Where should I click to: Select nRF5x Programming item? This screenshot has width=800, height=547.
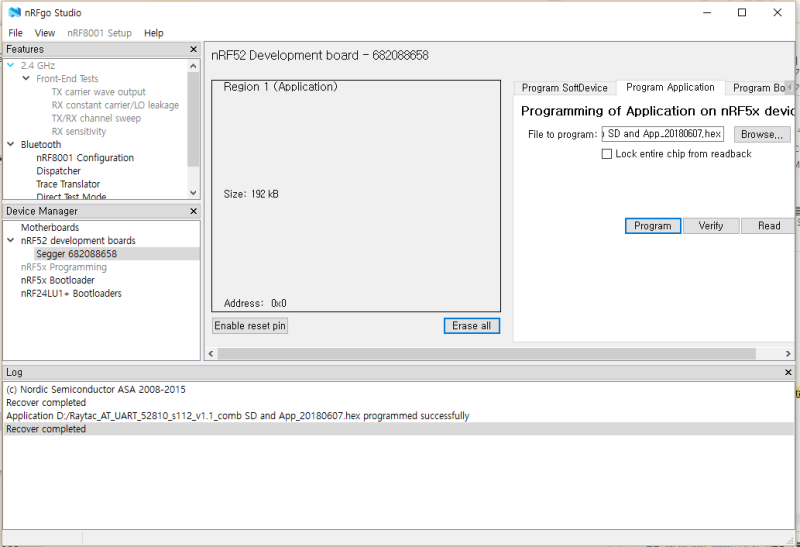[64, 267]
